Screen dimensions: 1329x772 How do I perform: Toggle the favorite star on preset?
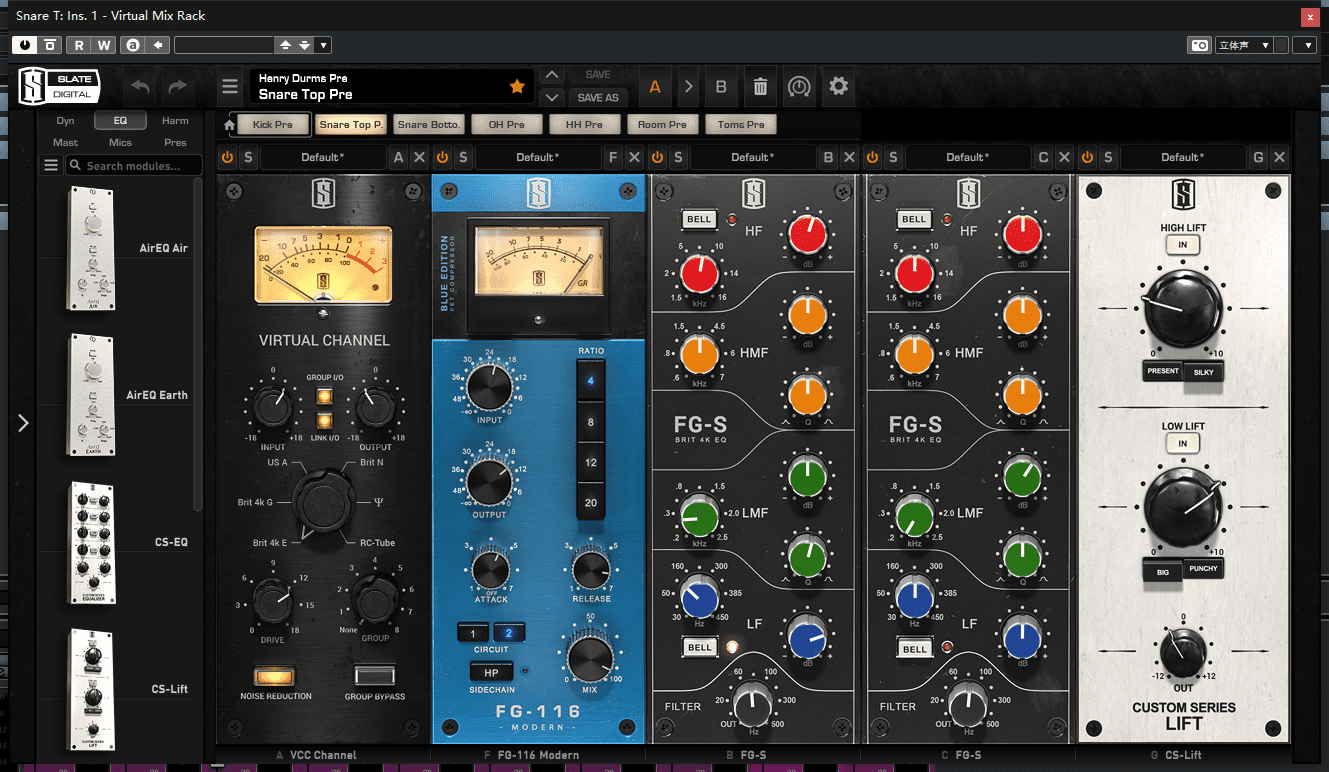pos(517,87)
